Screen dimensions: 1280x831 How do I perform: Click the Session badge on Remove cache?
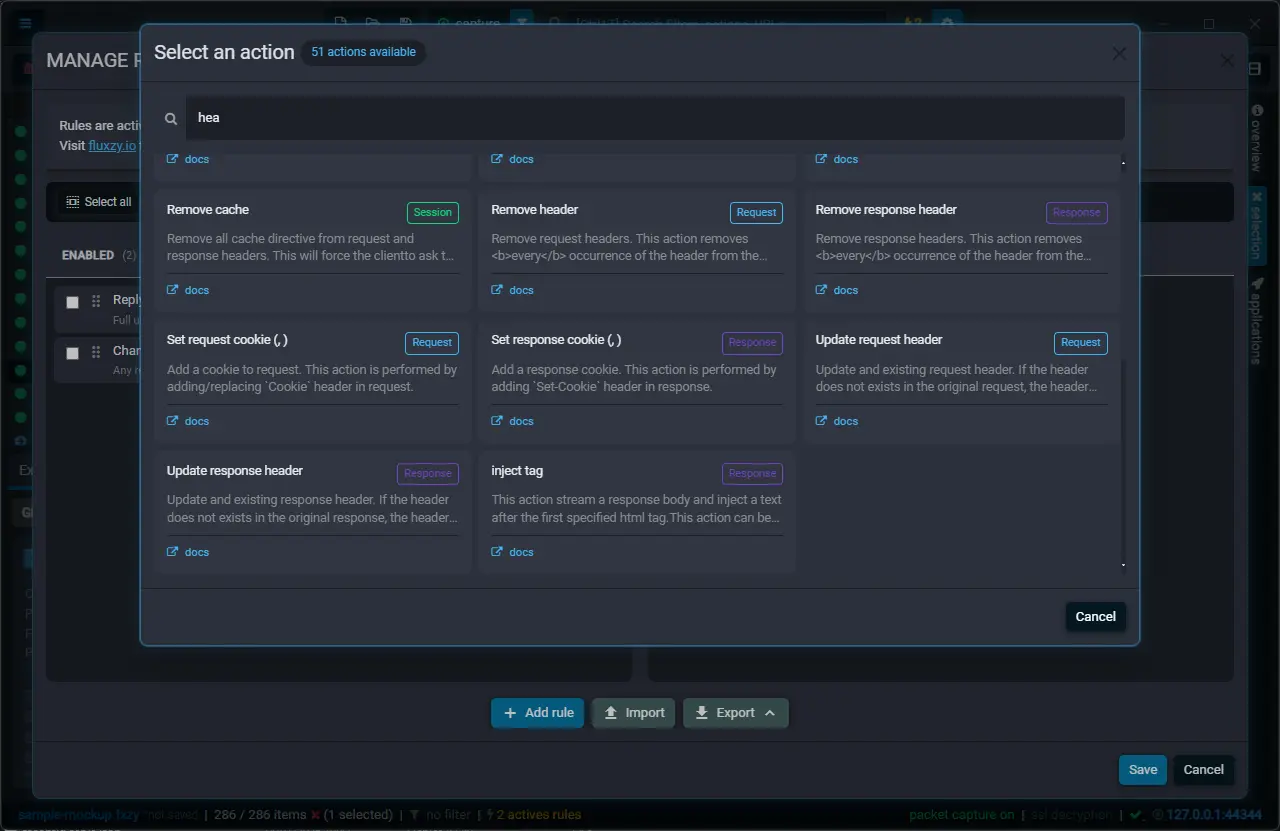(433, 212)
